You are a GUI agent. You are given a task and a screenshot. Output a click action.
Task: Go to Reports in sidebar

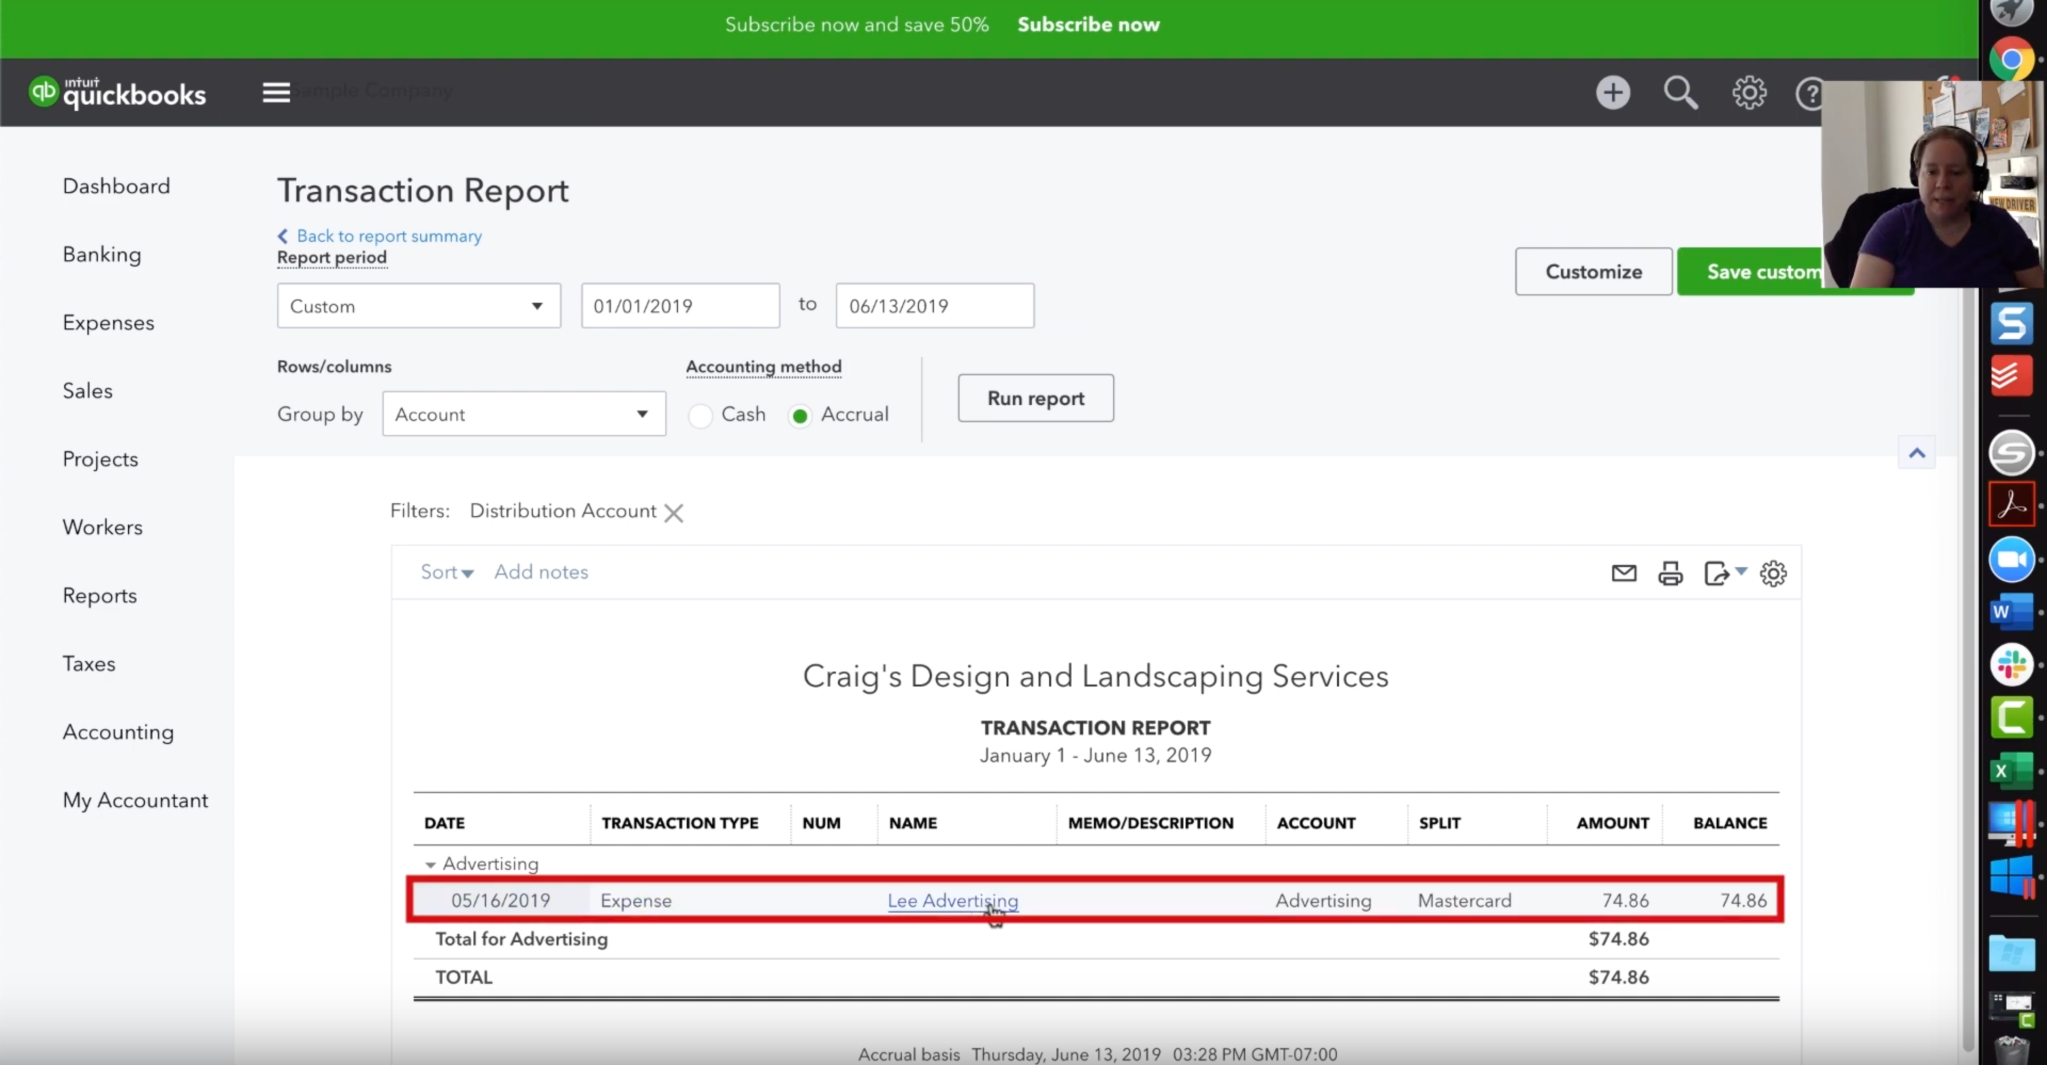pos(99,595)
